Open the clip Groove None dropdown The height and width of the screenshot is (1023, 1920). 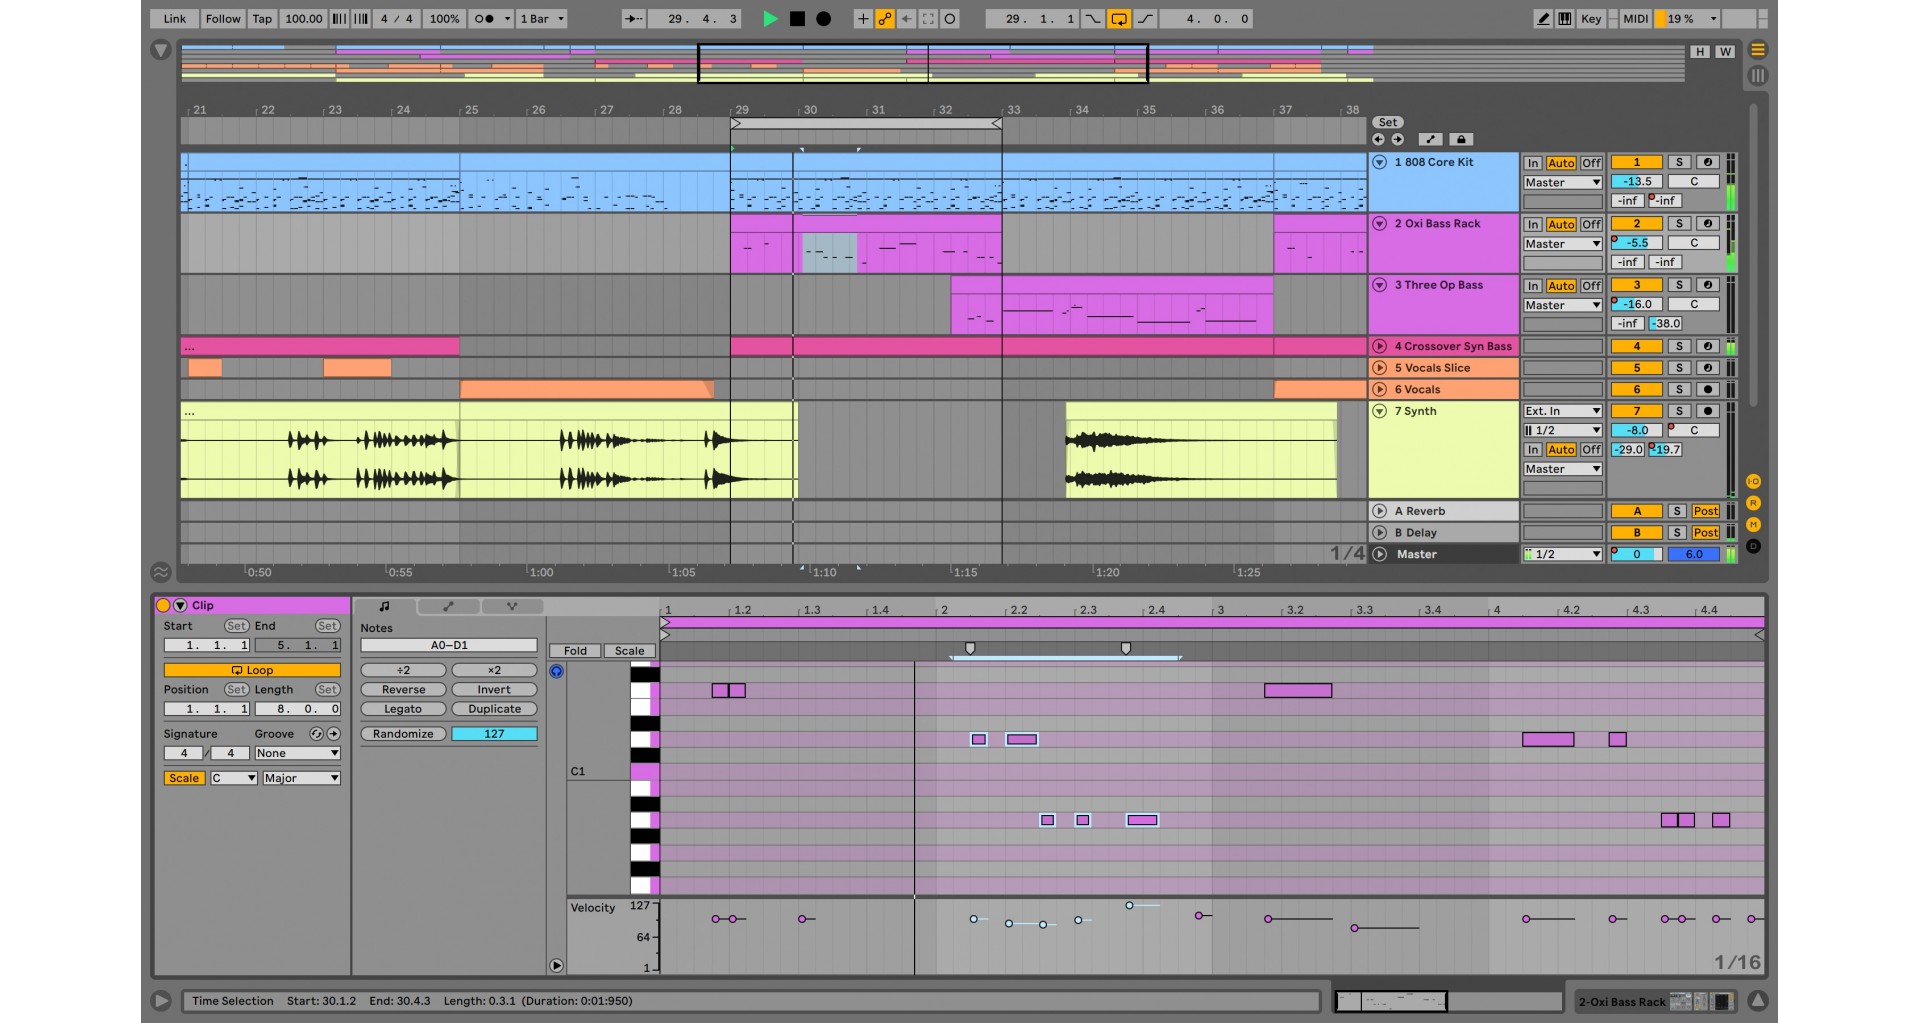(x=297, y=753)
